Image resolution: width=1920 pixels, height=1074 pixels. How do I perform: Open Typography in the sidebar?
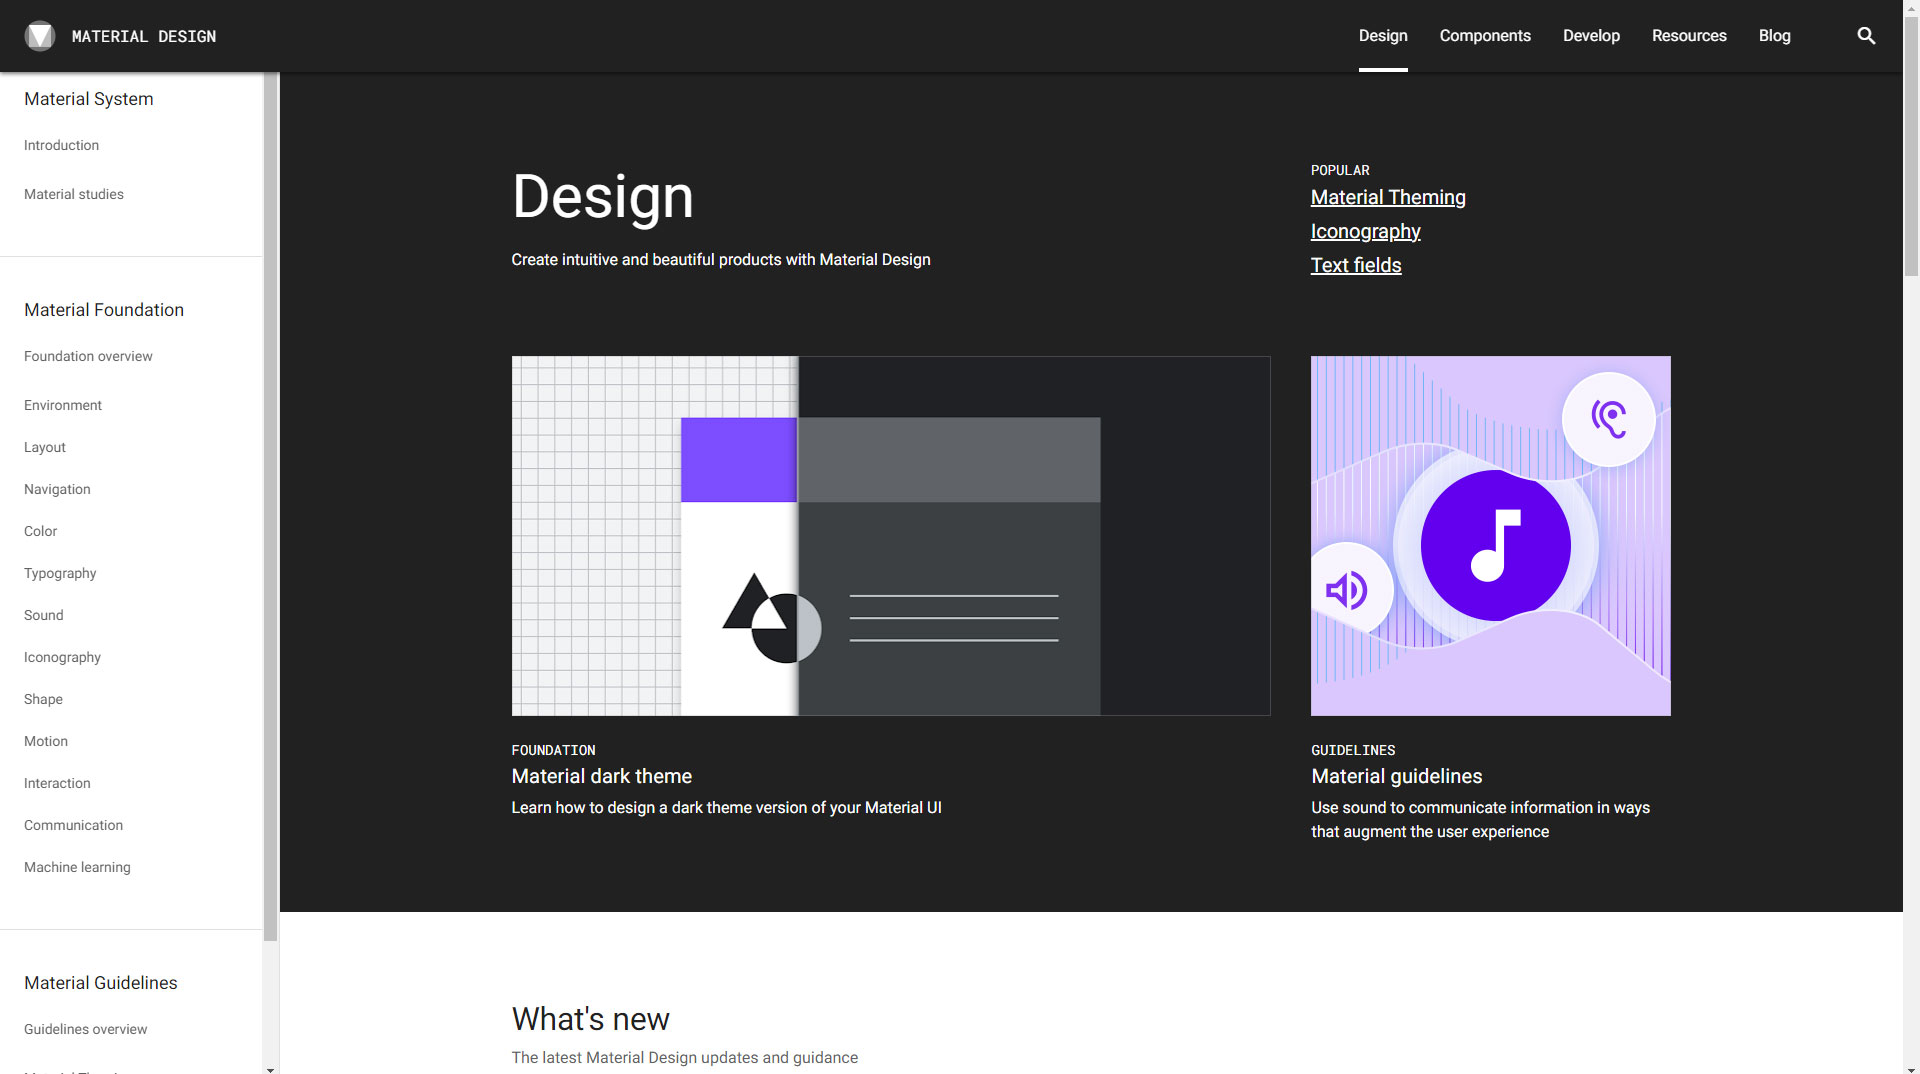click(x=60, y=574)
